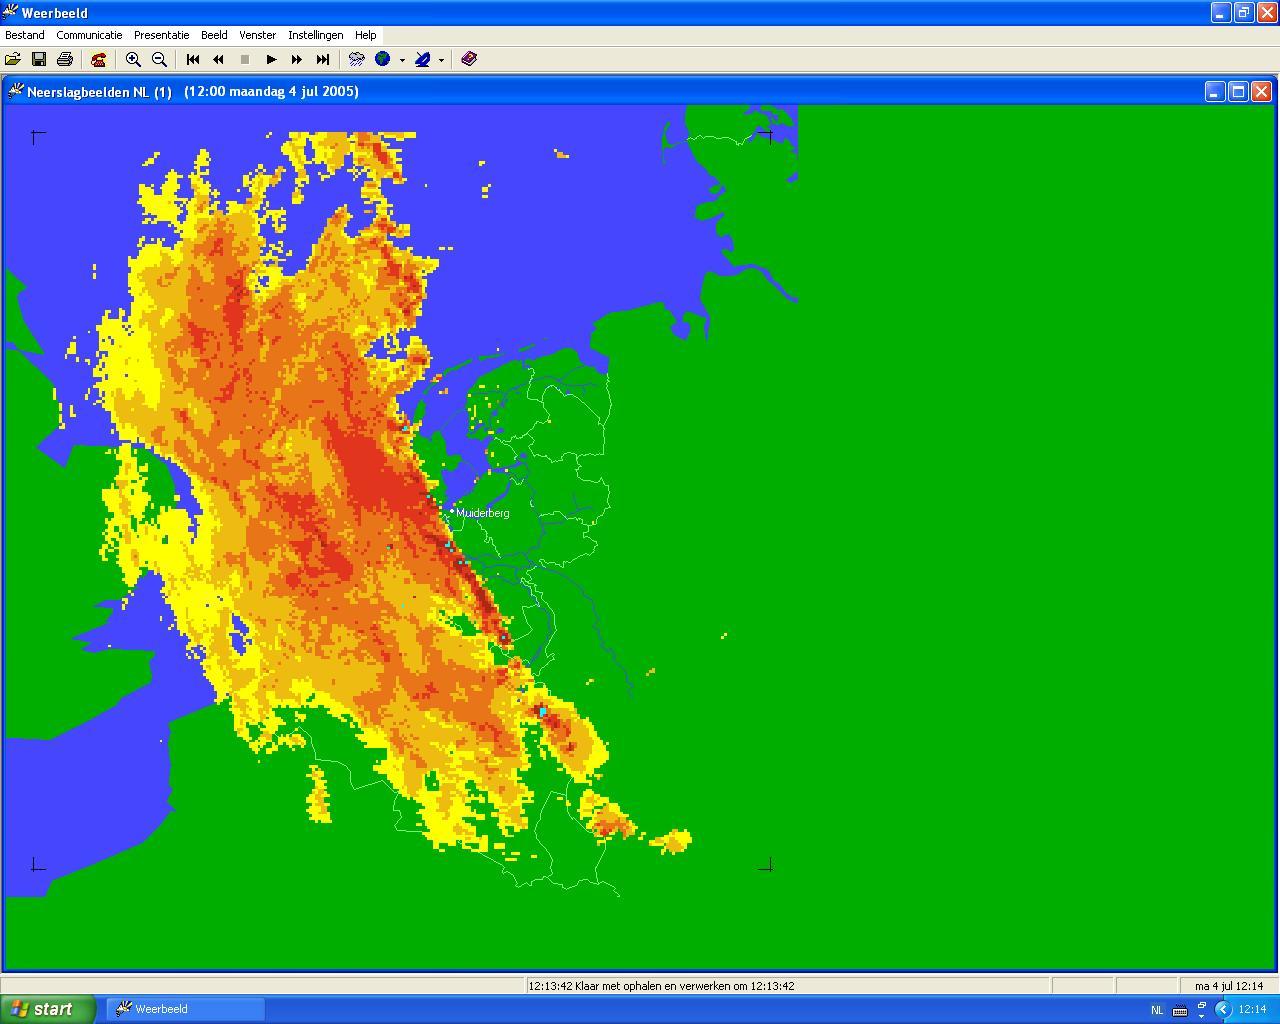The height and width of the screenshot is (1024, 1280).
Task: Click the open folder toolbar icon
Action: click(13, 60)
